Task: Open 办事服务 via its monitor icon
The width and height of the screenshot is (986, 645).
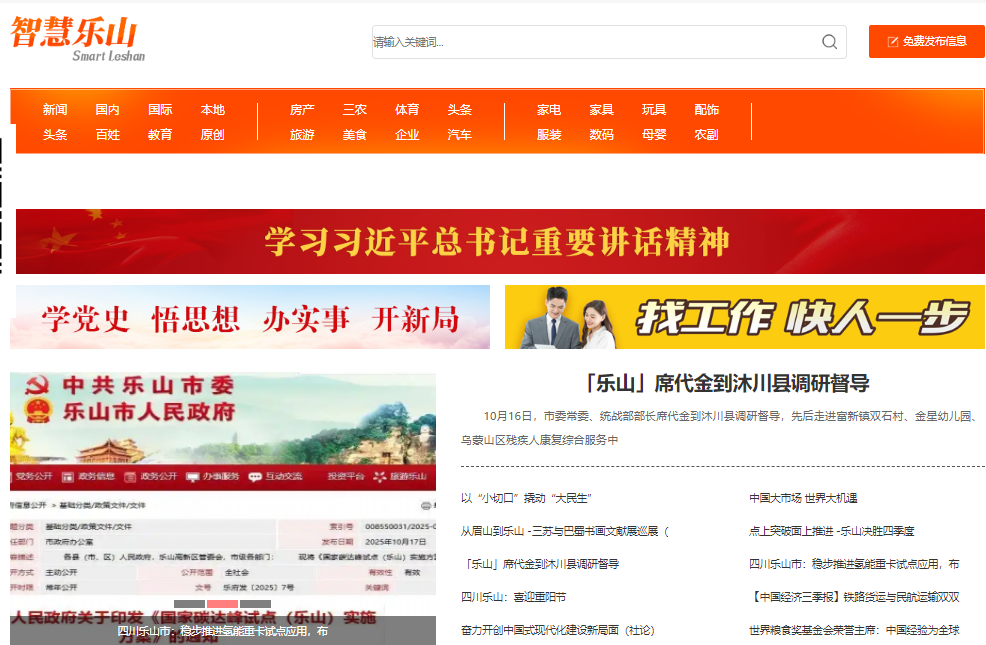Action: (x=190, y=477)
